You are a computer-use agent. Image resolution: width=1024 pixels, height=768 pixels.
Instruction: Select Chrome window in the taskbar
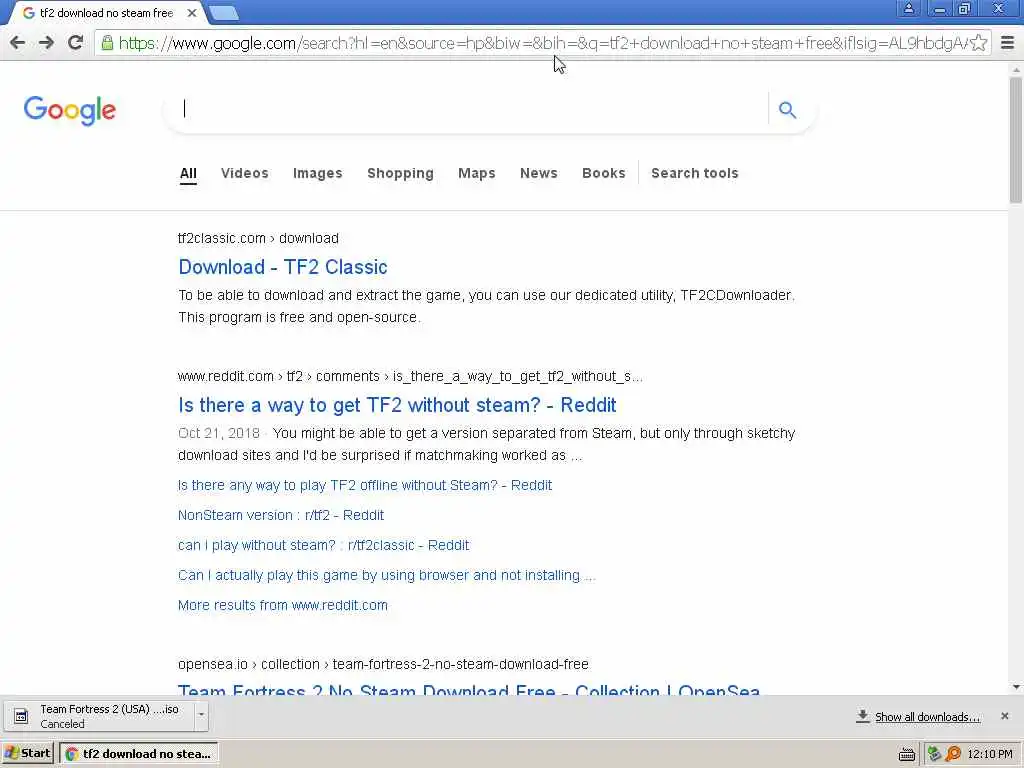tap(138, 754)
